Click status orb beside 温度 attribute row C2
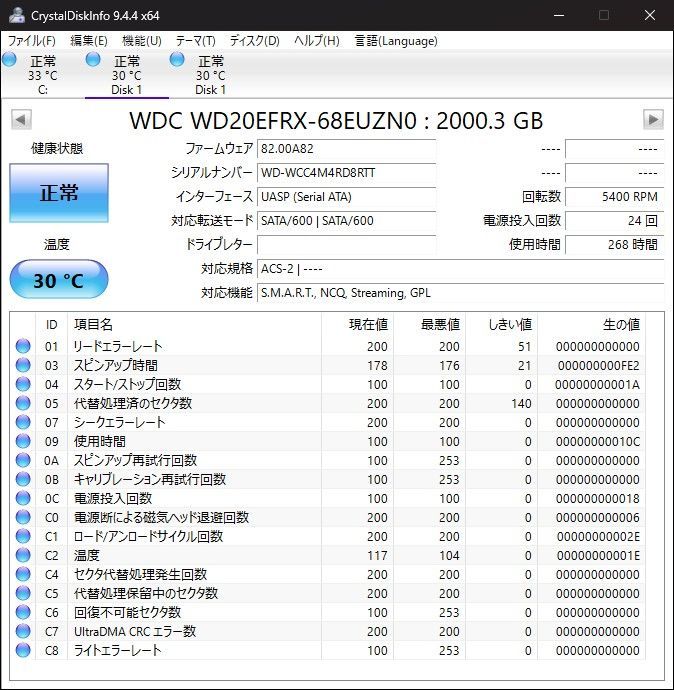The image size is (674, 690). [x=23, y=555]
